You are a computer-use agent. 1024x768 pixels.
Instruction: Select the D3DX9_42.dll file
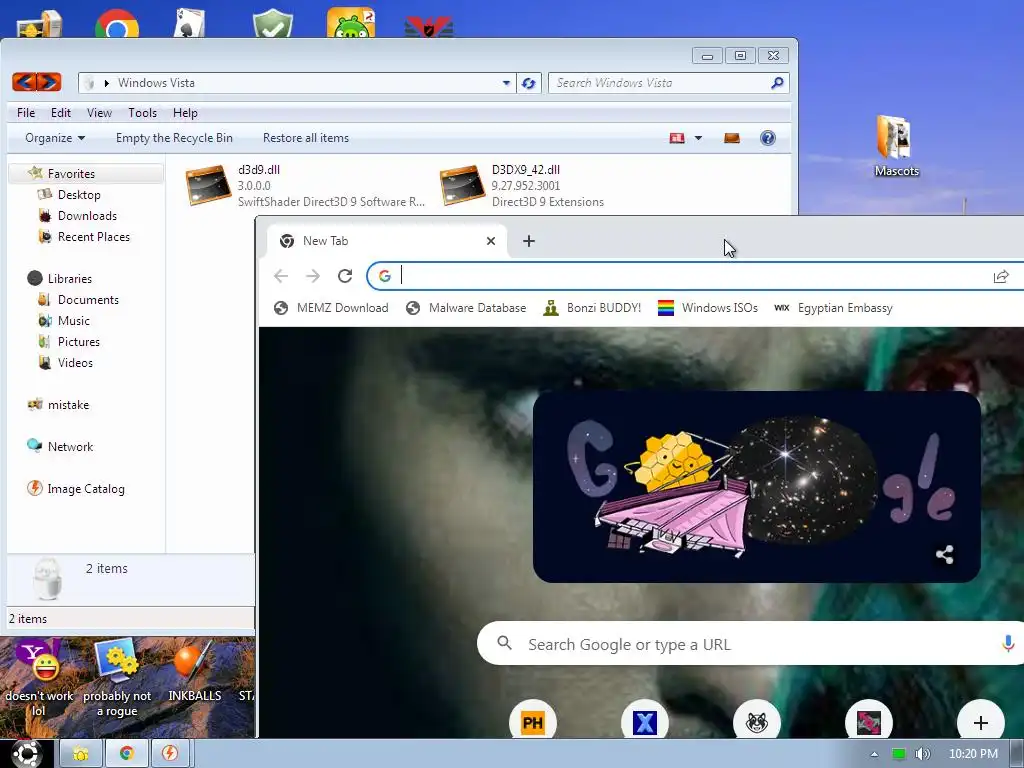522,185
